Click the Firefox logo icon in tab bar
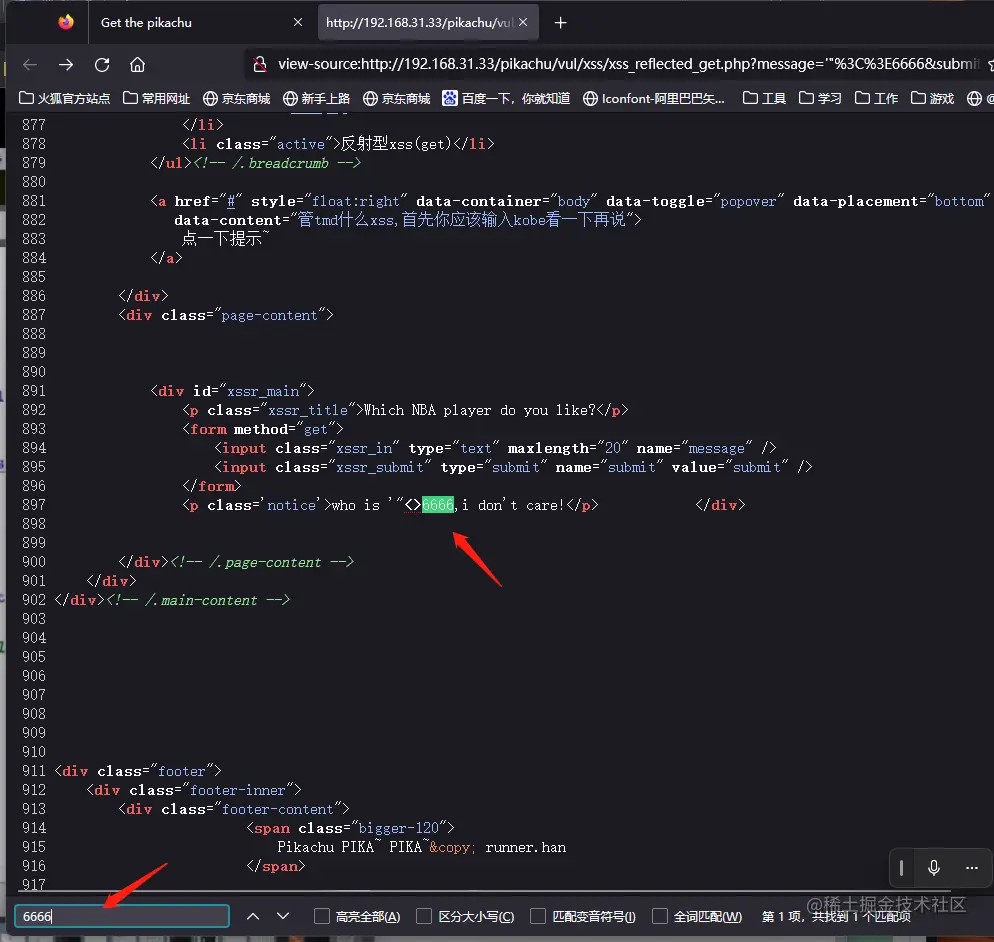 point(66,22)
